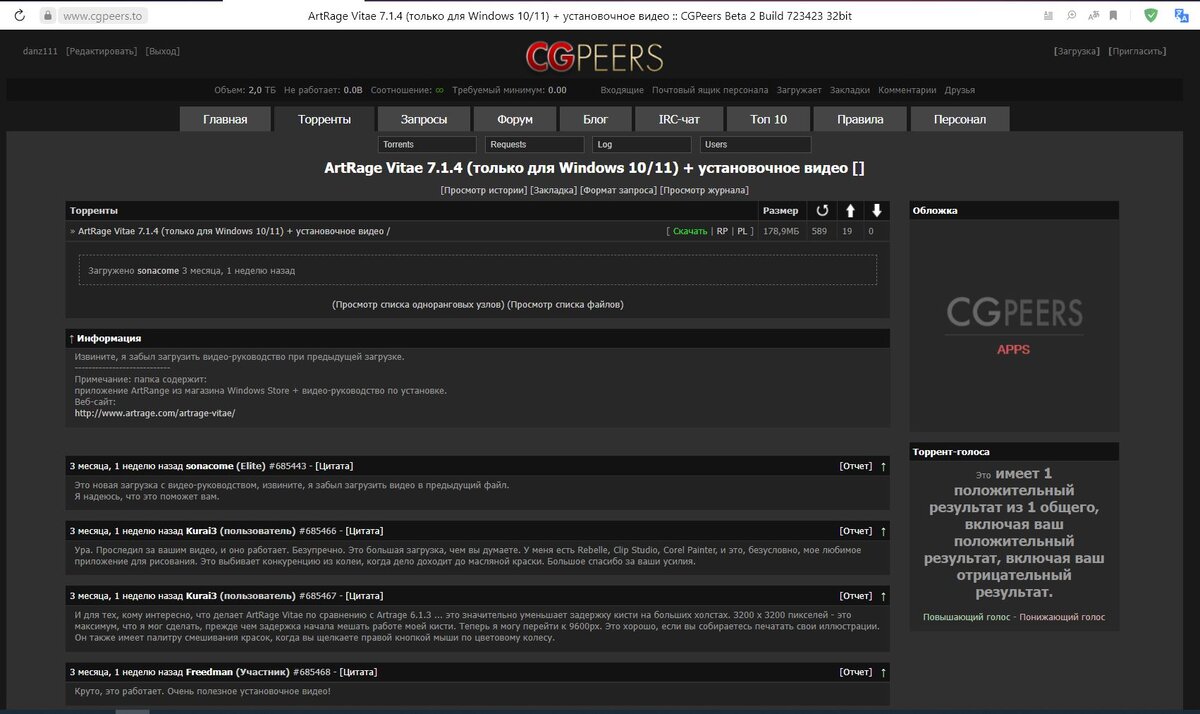The width and height of the screenshot is (1200, 714).
Task: Click Цитата on comment #685443
Action: coord(333,466)
